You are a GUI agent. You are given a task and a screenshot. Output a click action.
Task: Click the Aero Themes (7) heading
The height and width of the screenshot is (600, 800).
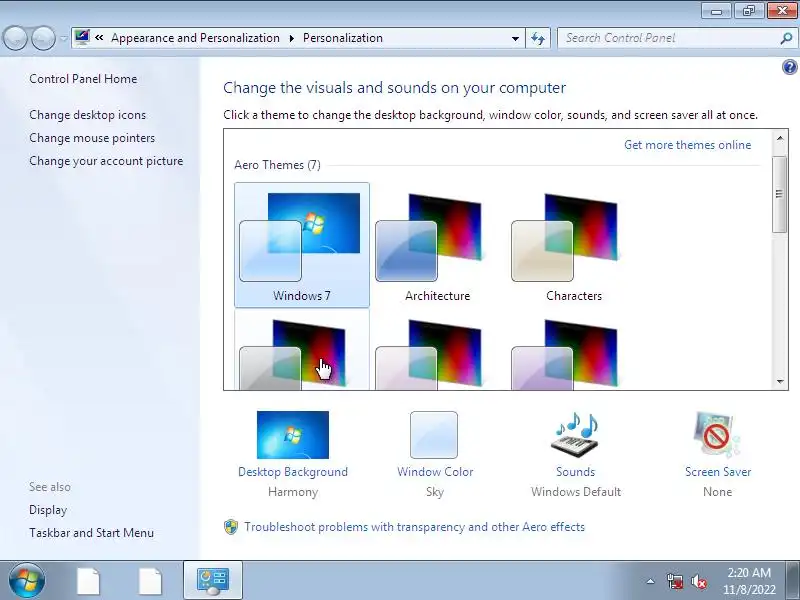coord(278,165)
